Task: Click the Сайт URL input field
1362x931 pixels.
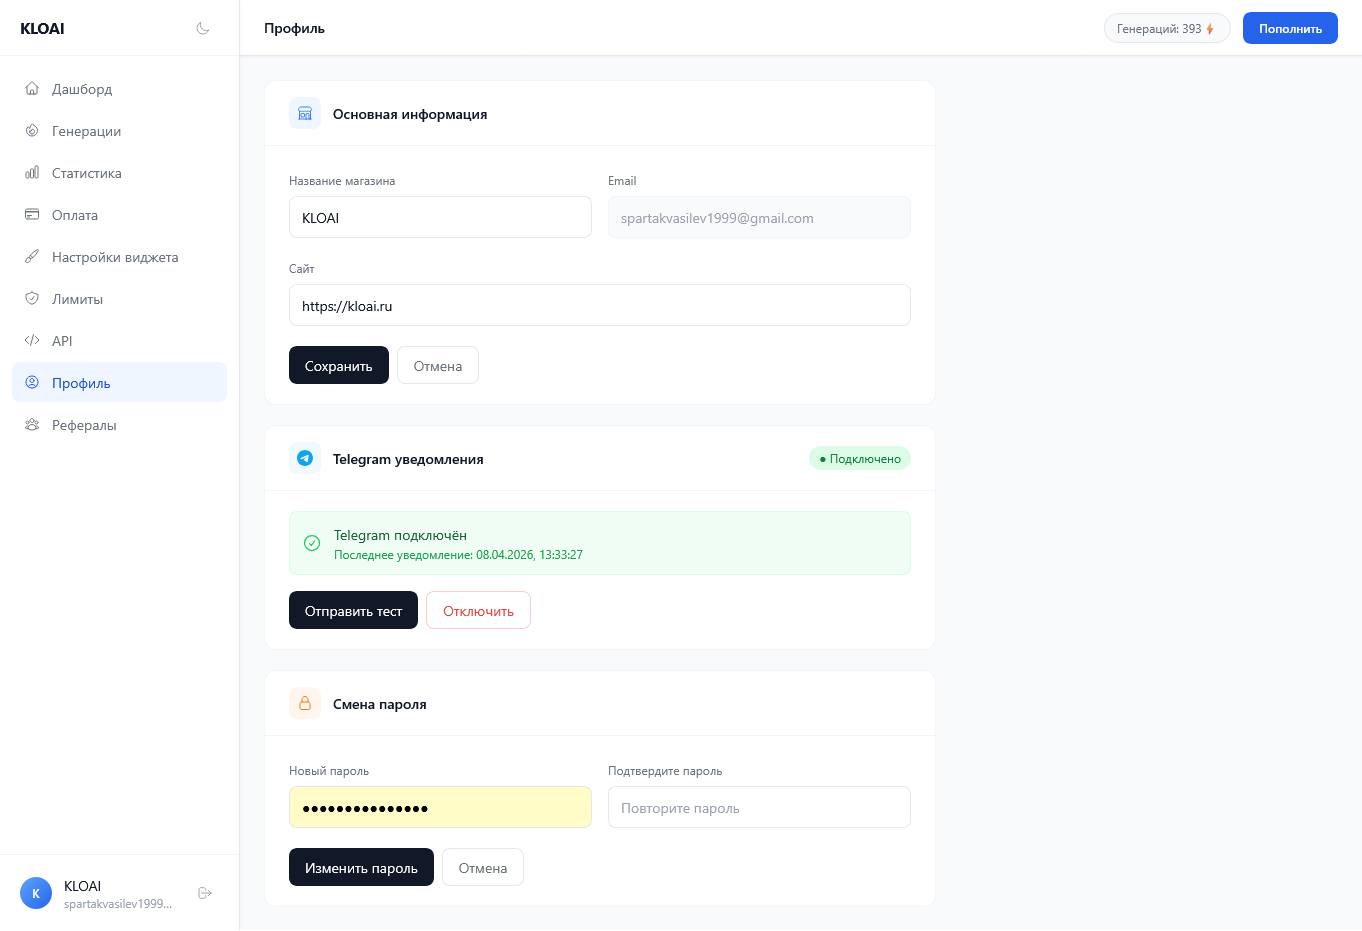Action: click(x=599, y=306)
